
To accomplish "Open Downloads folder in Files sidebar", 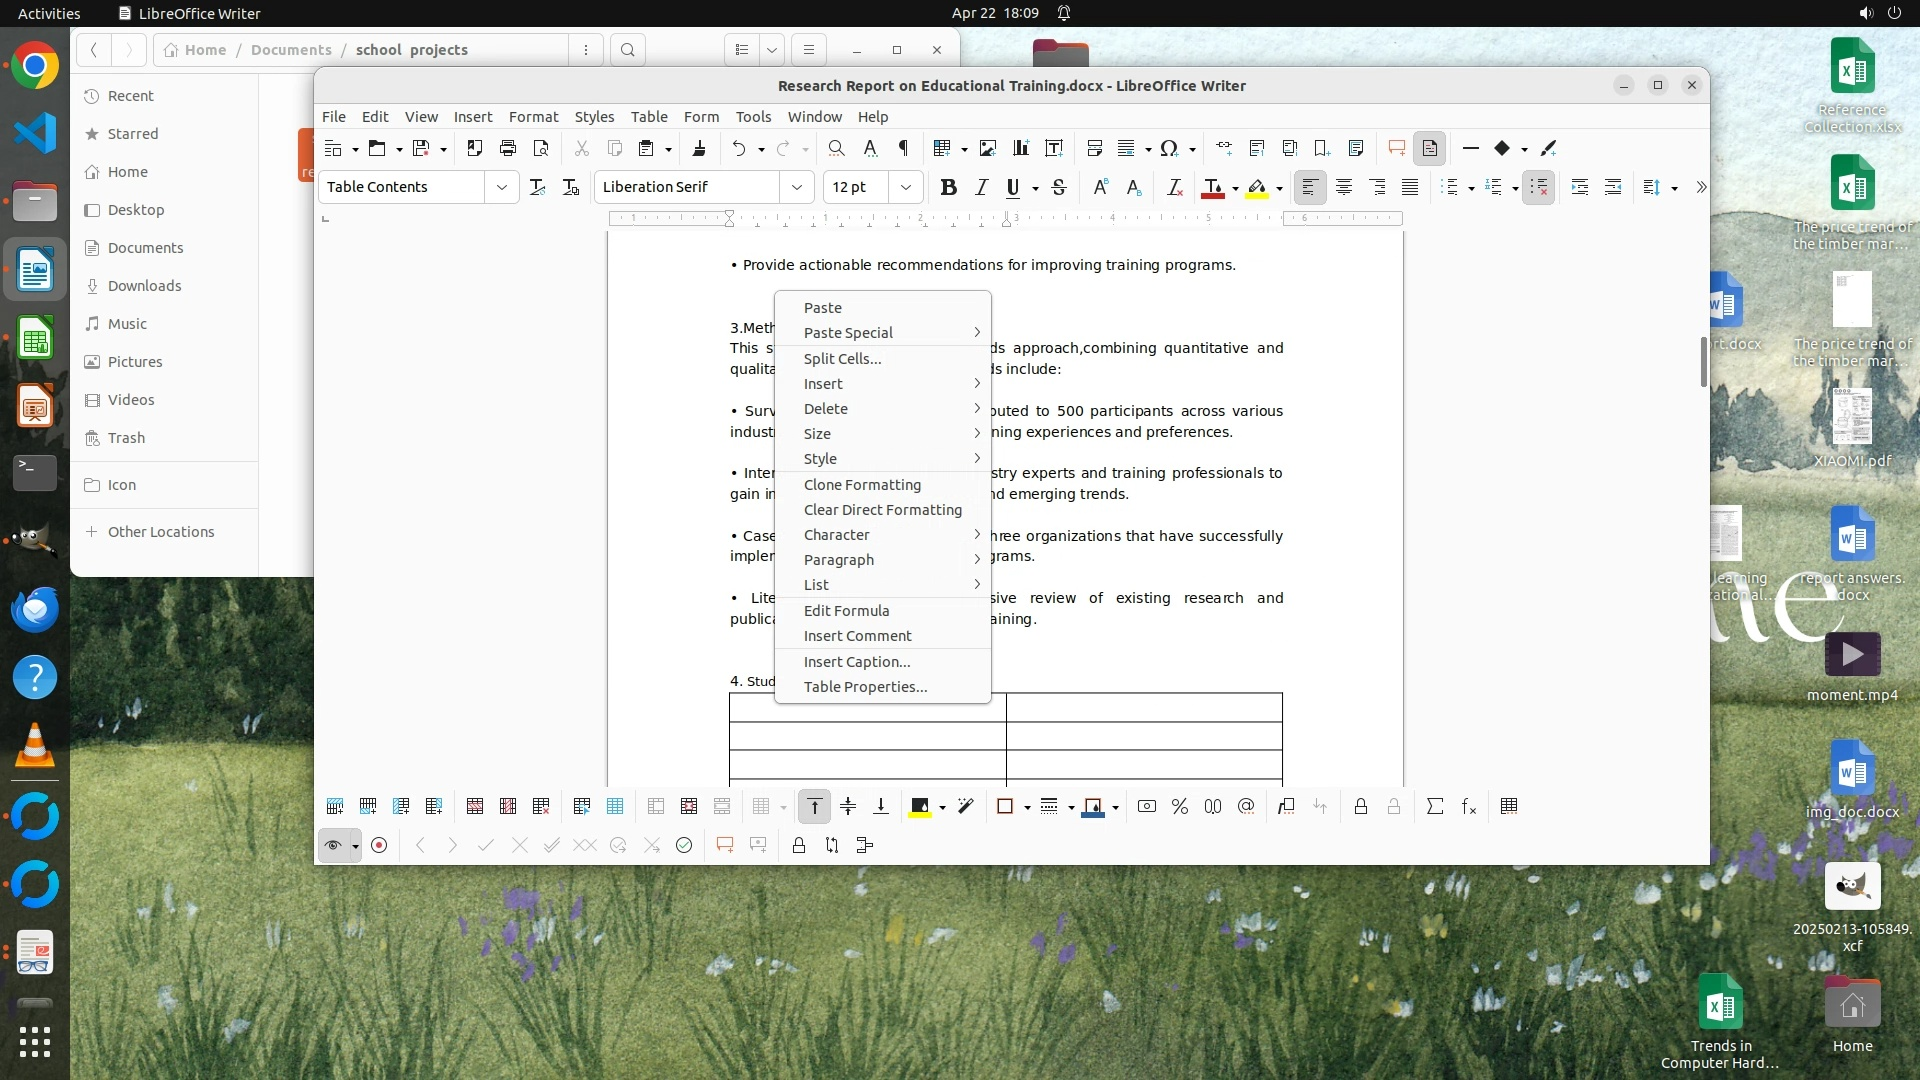I will click(x=144, y=286).
